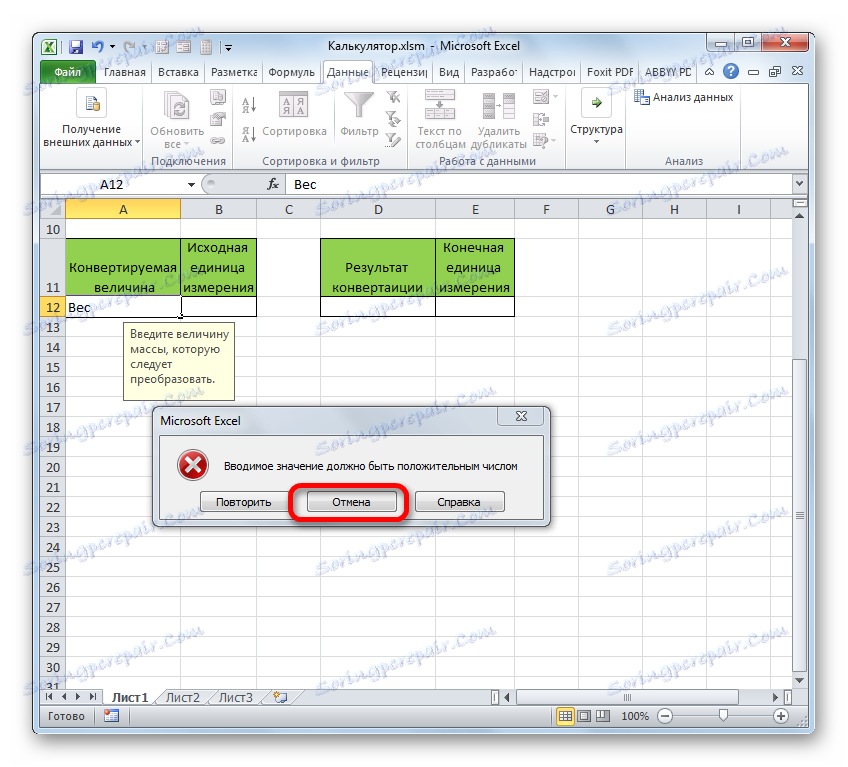Open Excel Help question mark icon
Screen dimensions: 848x767
[x=731, y=71]
